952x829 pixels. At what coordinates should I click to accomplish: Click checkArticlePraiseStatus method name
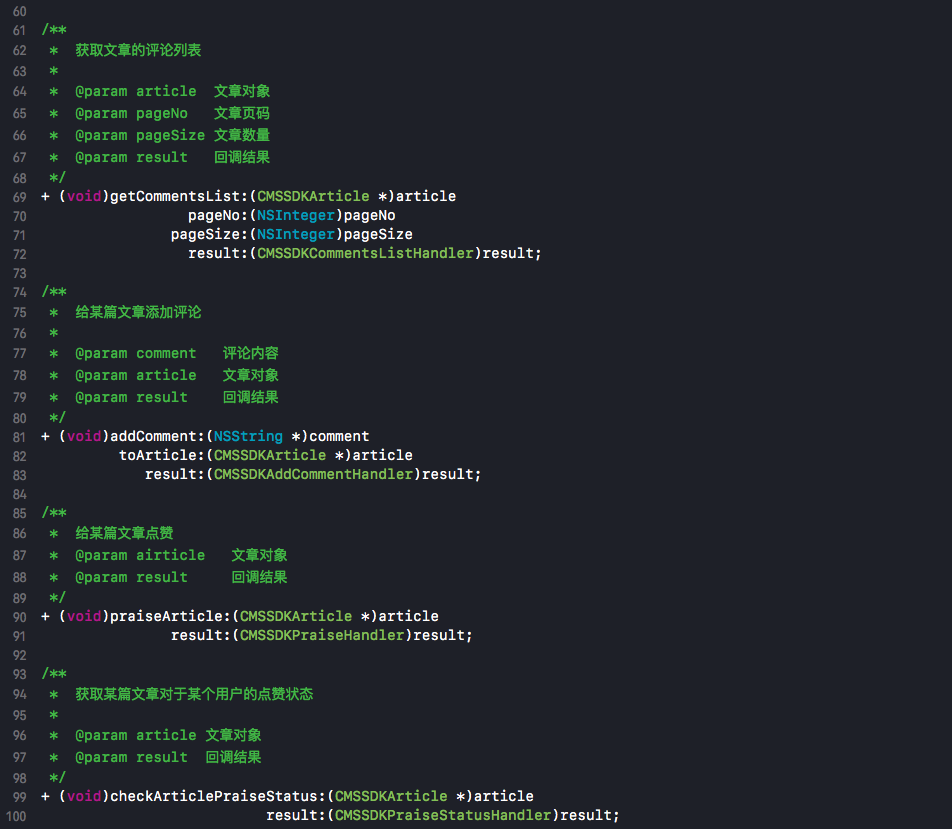point(214,796)
